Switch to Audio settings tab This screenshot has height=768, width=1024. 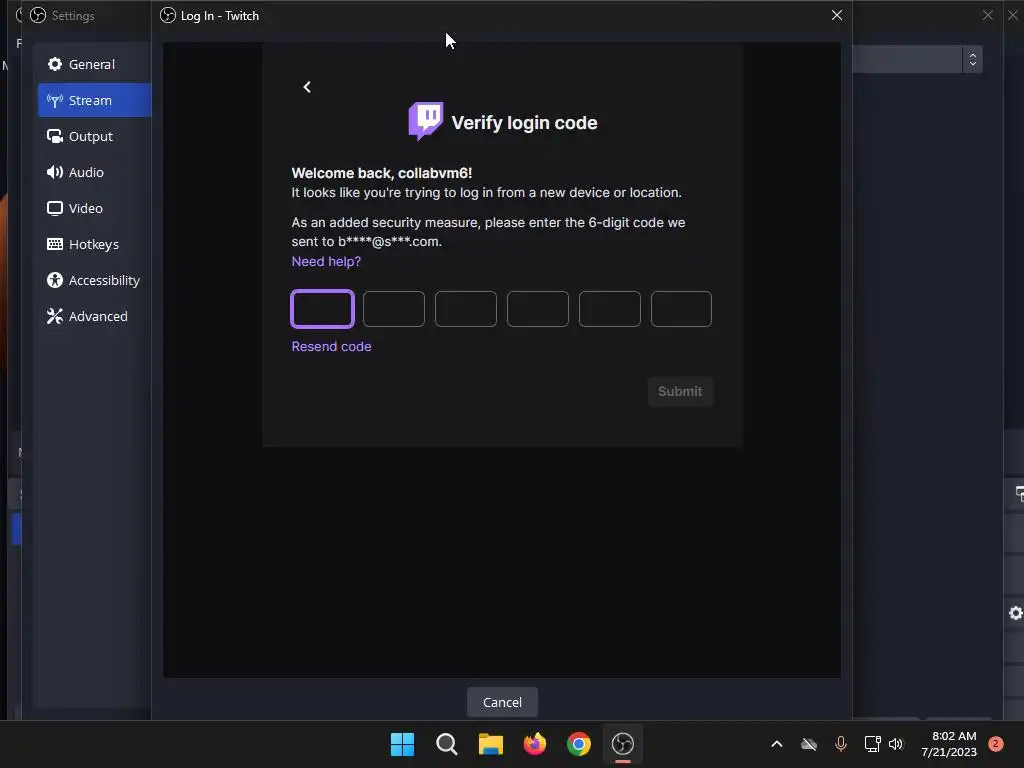(x=94, y=172)
